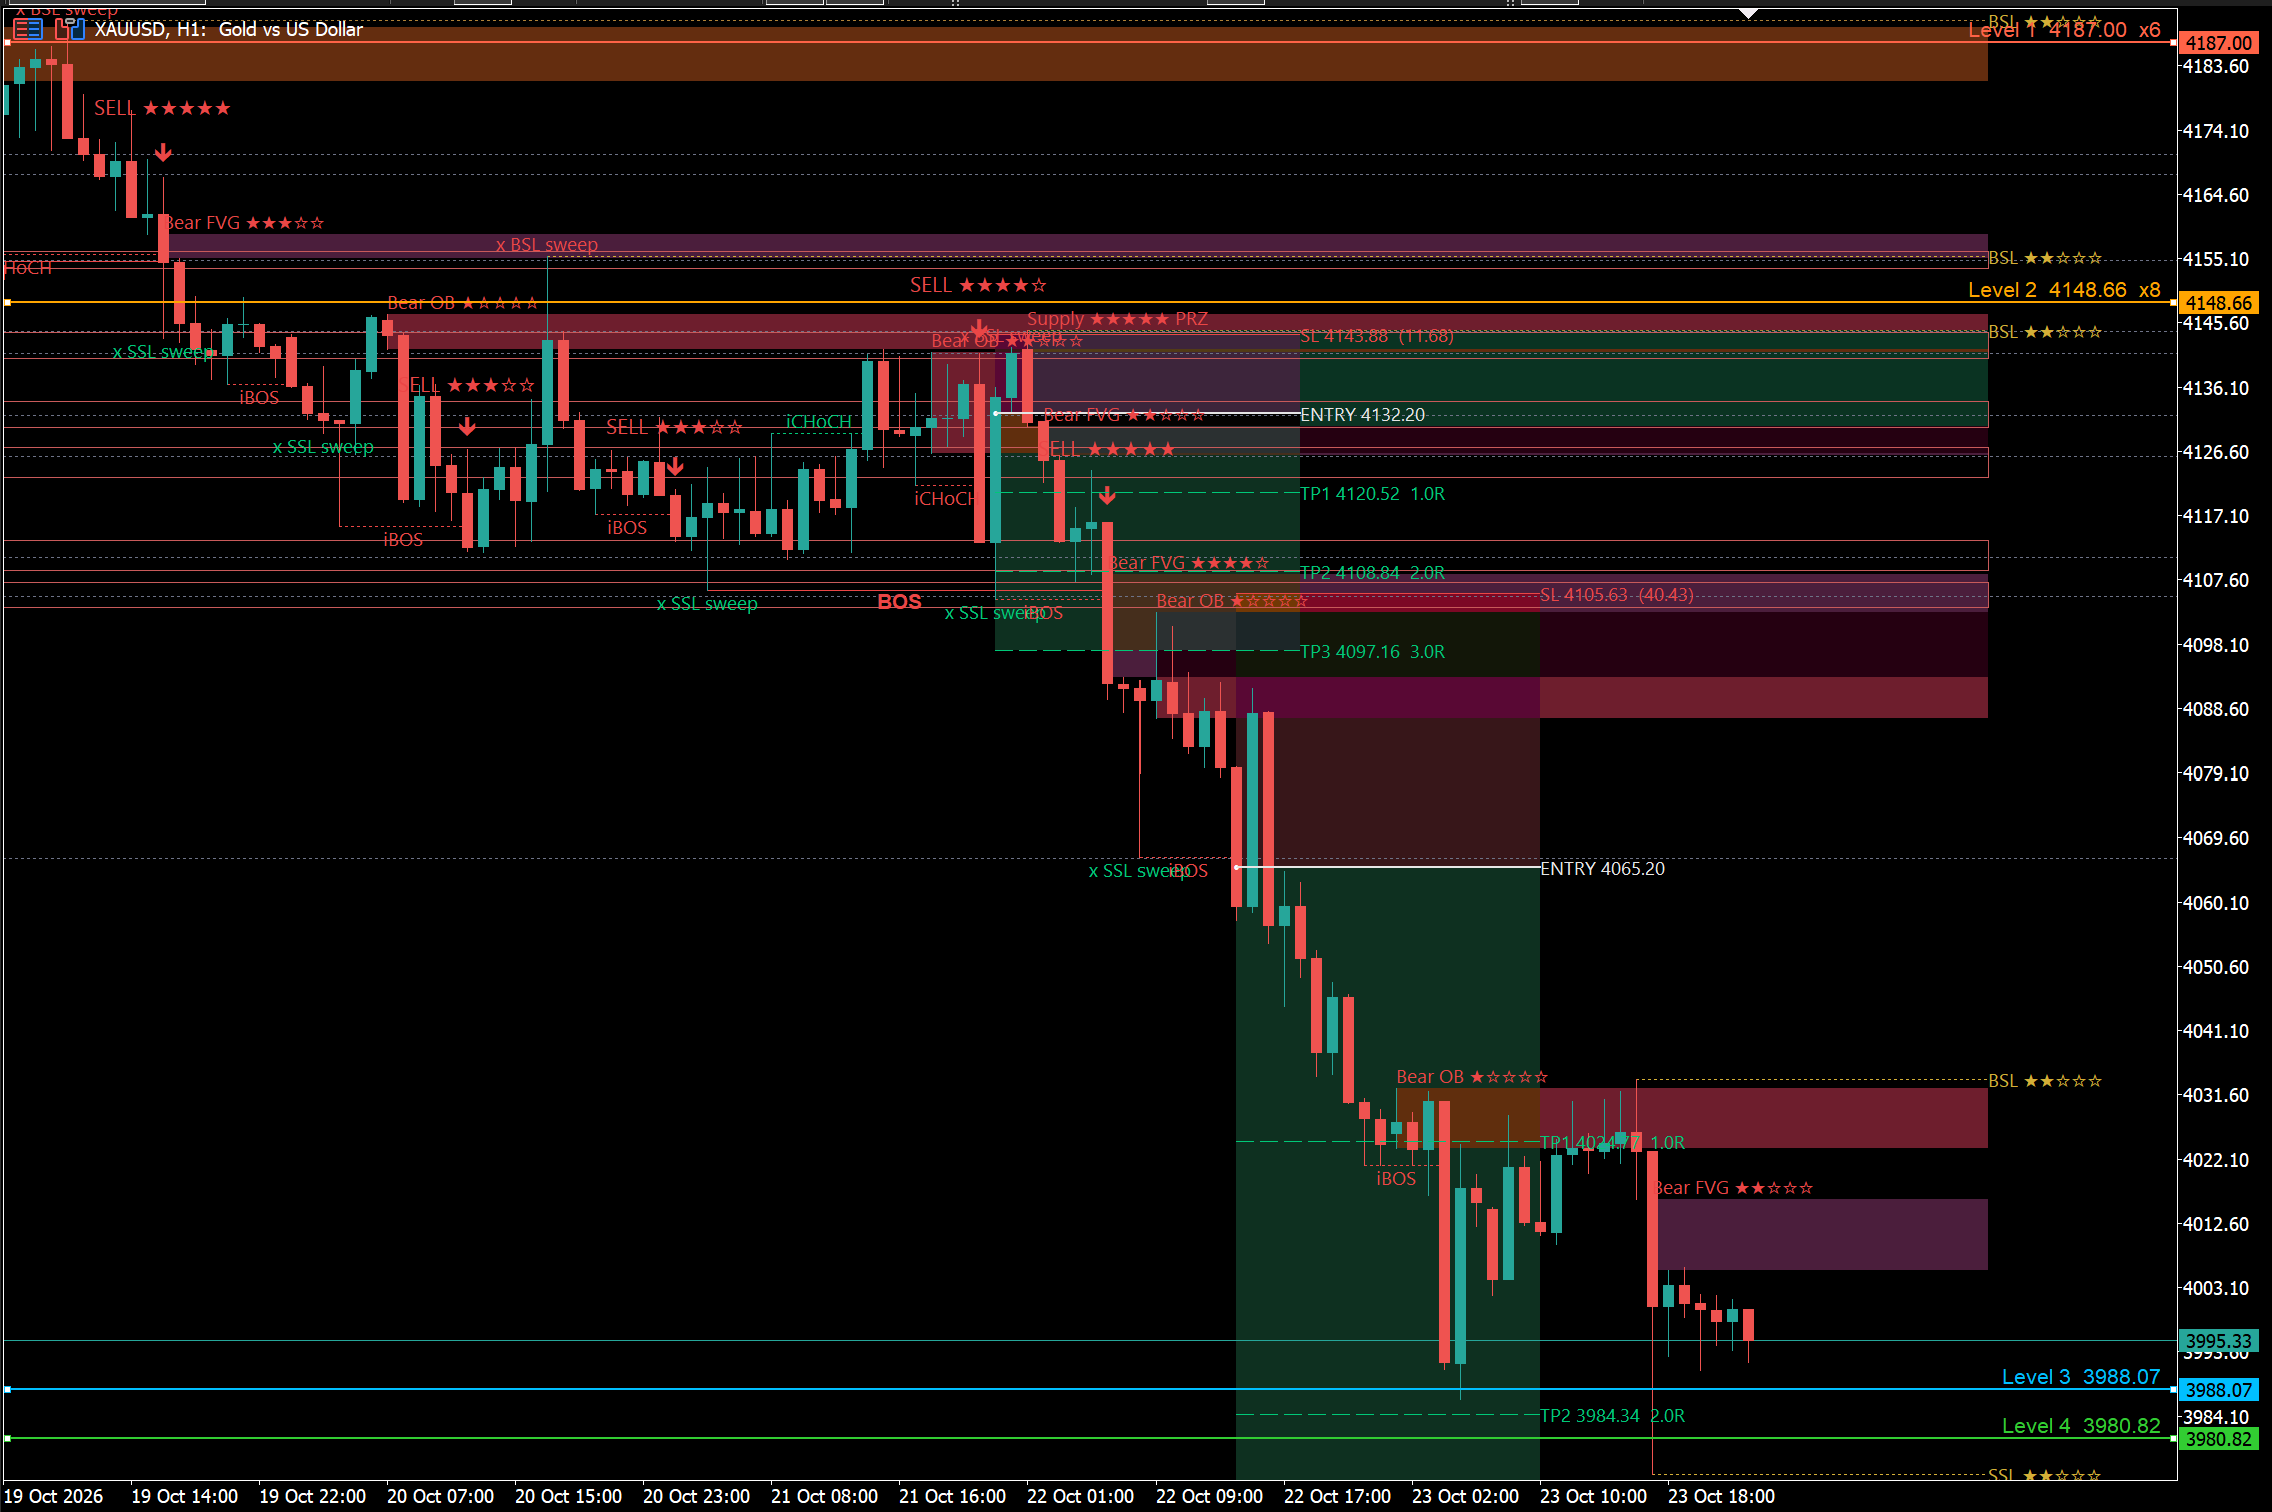The image size is (2272, 1512).
Task: Grab the Level 4 line left anchor point
Action: (x=7, y=1438)
